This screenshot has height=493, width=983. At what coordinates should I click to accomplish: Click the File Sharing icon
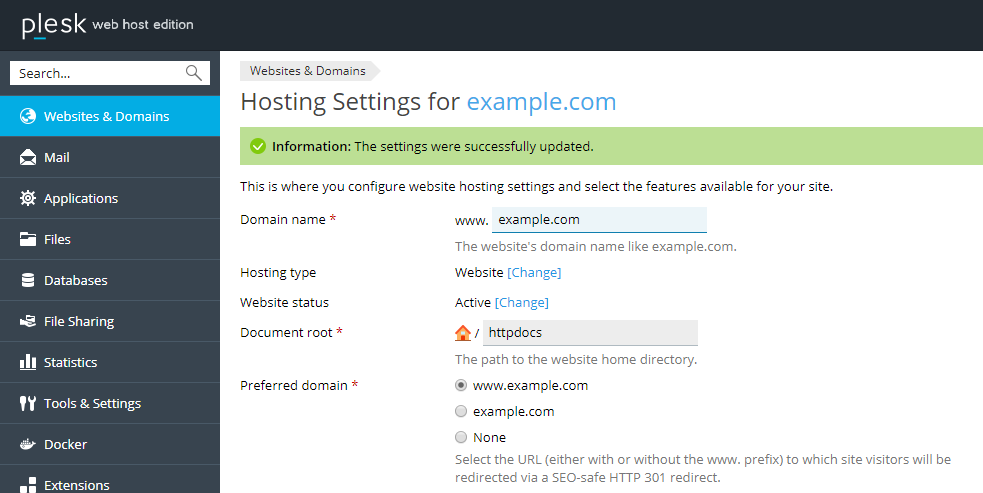tap(28, 321)
